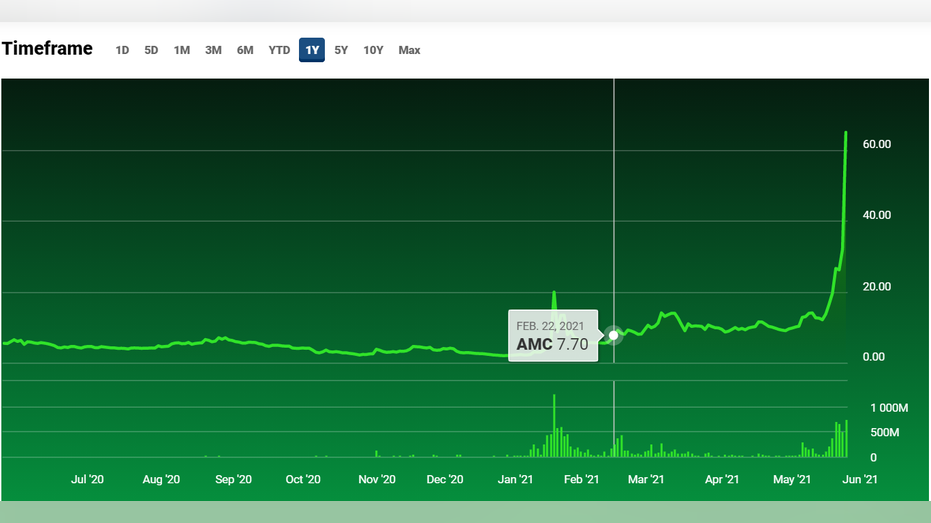Click the 60.00 price axis label
This screenshot has height=523, width=931.
[876, 144]
